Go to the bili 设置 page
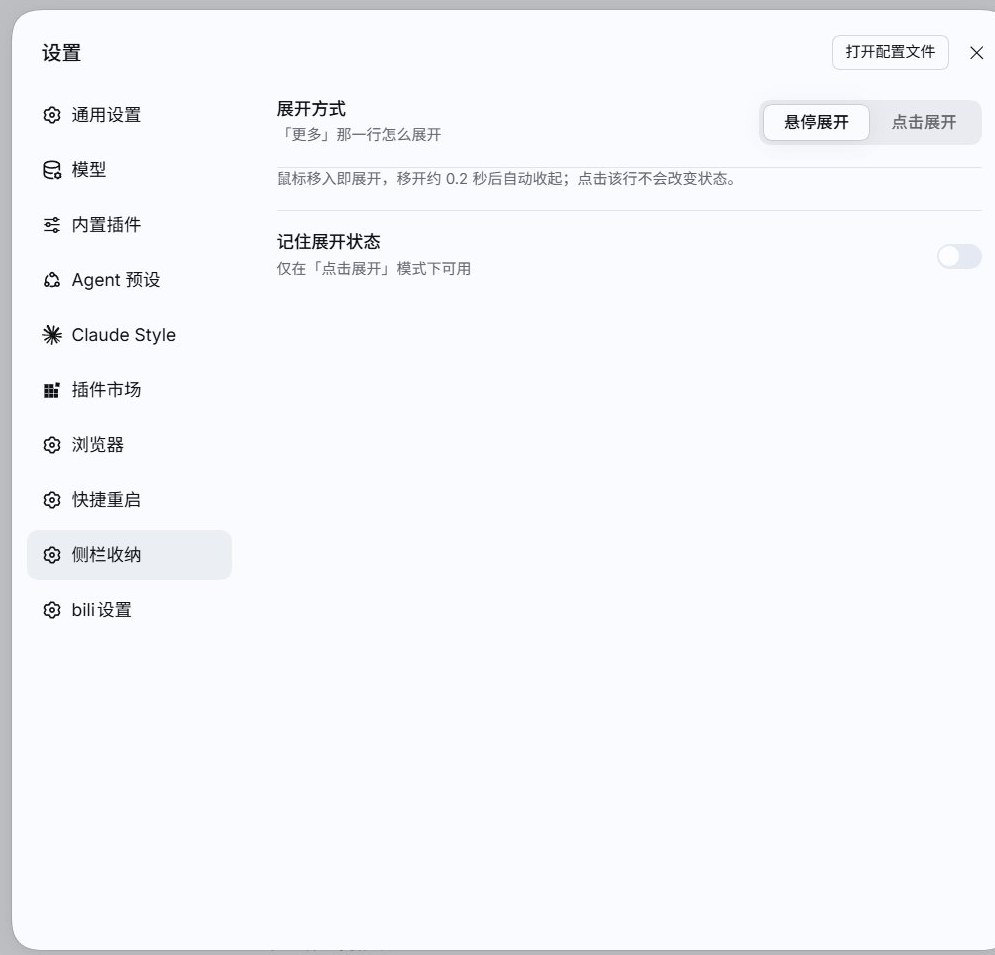 tap(129, 610)
